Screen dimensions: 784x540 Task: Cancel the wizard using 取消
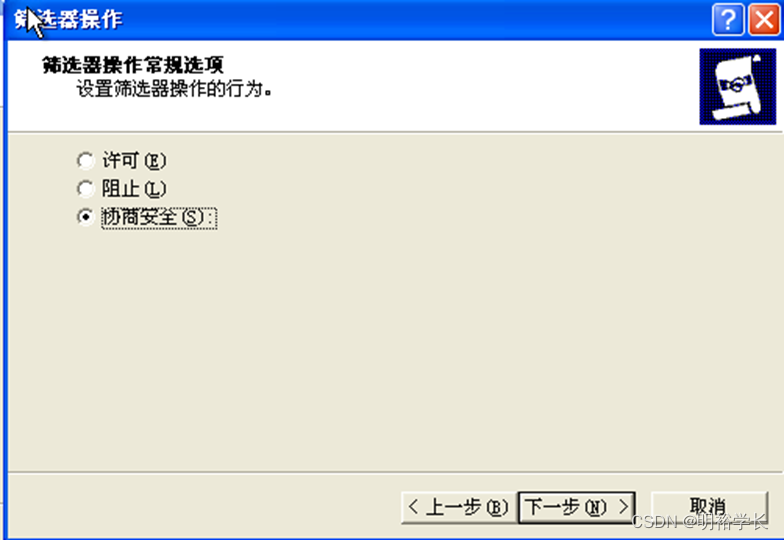pos(709,508)
